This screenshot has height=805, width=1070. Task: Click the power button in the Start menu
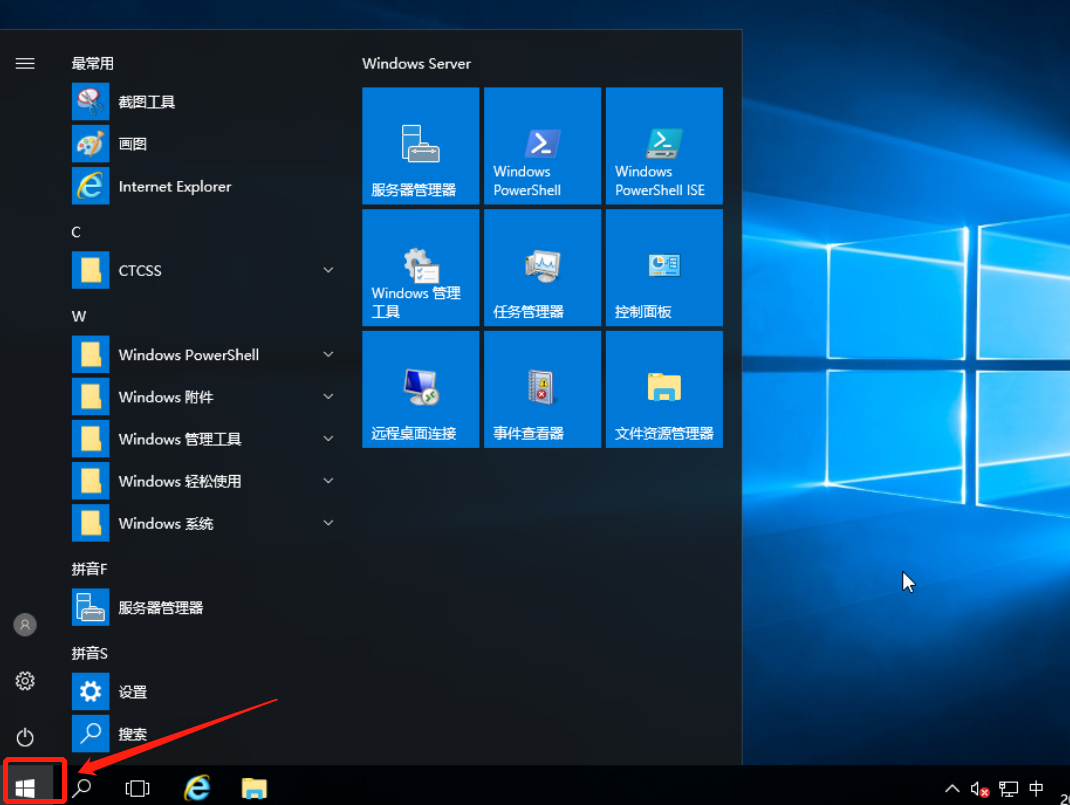click(25, 738)
